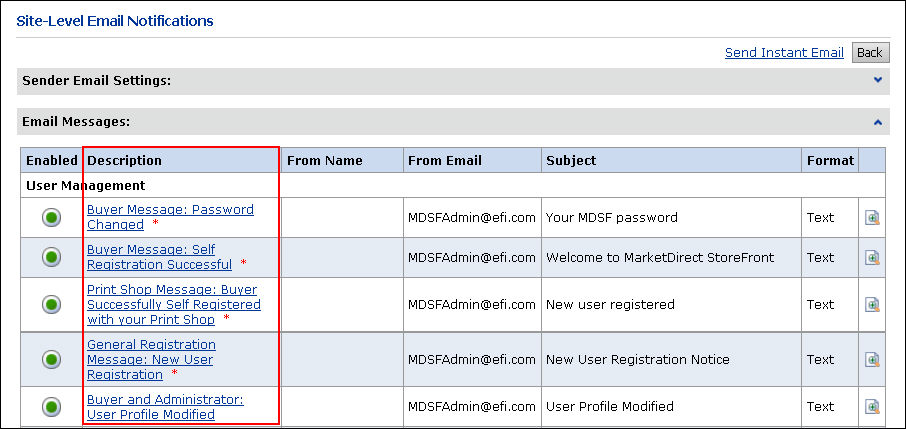Viewport: 906px width, 429px height.
Task: Toggle enabled status for General Registration Message
Action: point(51,360)
